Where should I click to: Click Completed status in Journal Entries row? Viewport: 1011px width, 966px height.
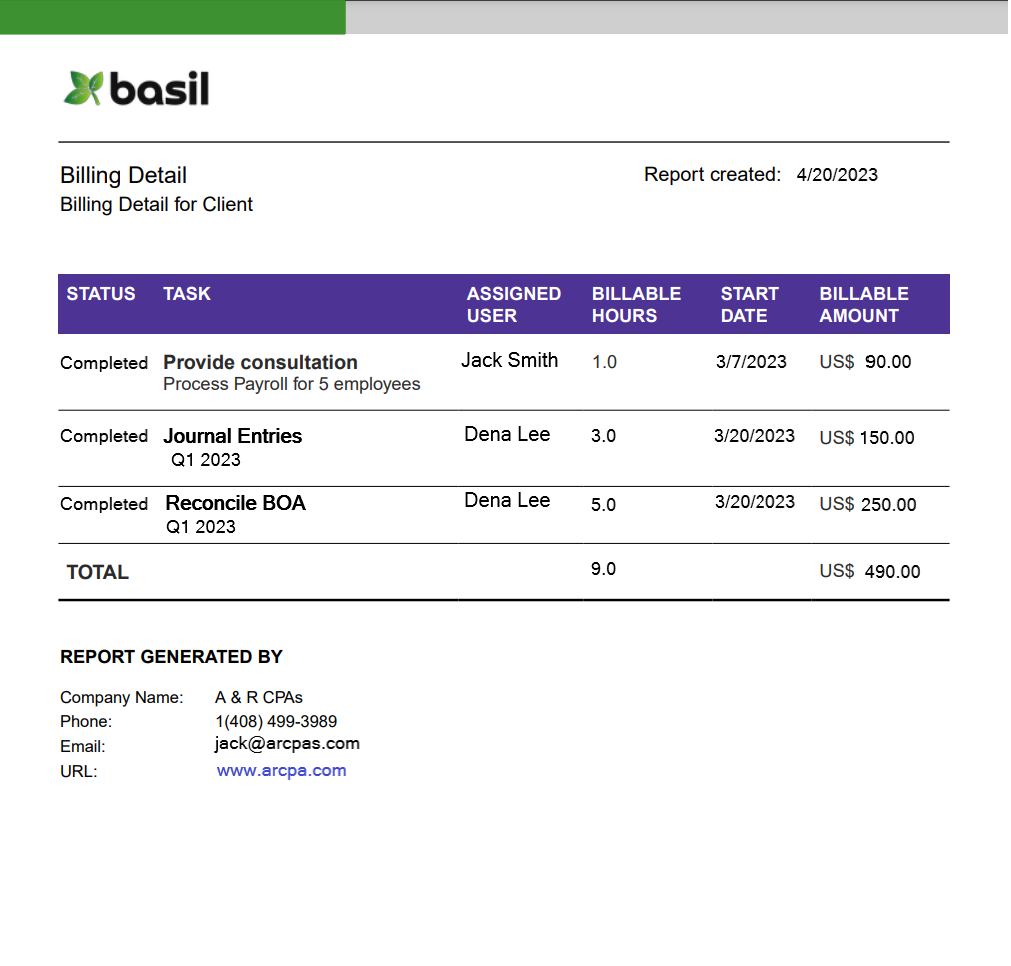click(x=104, y=436)
